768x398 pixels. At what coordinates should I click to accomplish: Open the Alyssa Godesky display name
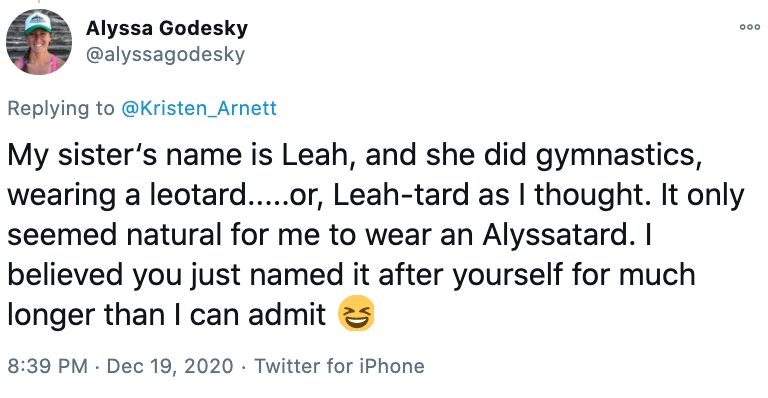point(167,28)
